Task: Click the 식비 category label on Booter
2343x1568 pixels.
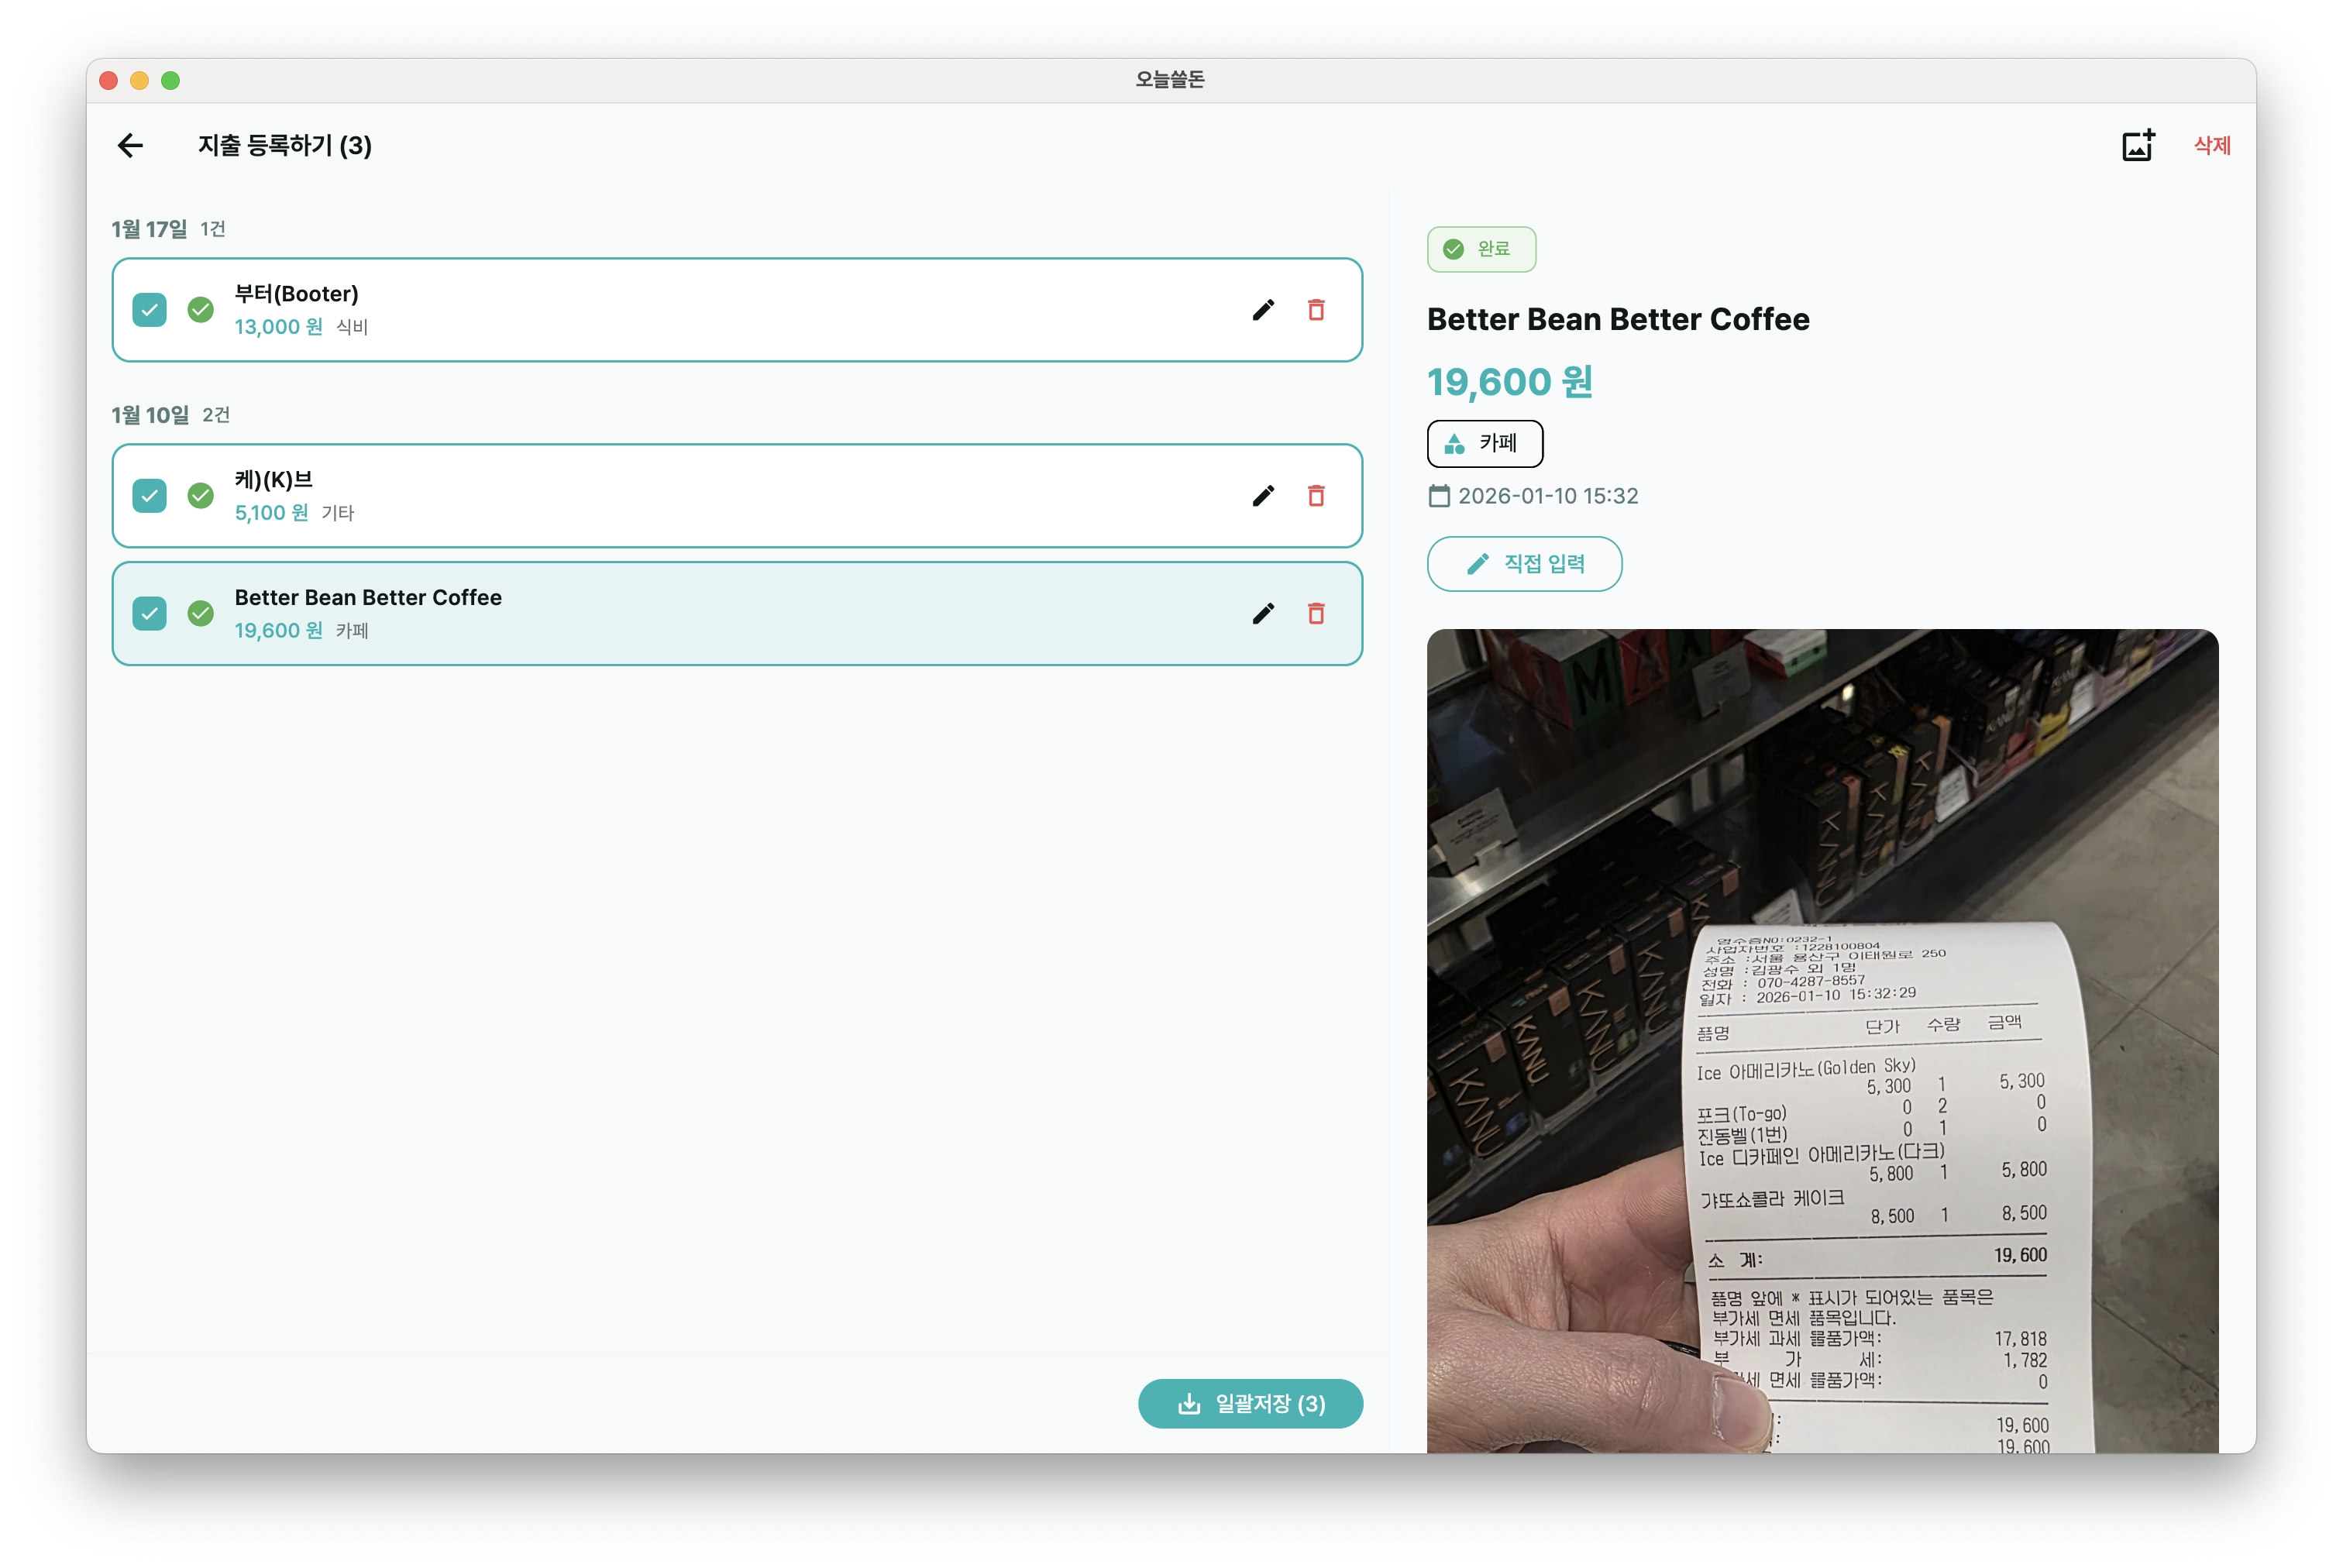Action: [352, 327]
